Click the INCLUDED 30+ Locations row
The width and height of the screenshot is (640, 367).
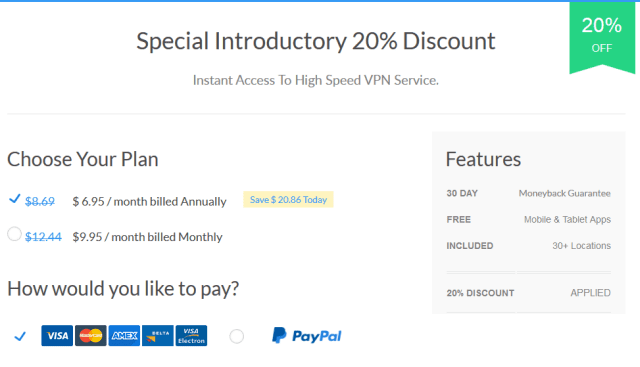(x=529, y=246)
